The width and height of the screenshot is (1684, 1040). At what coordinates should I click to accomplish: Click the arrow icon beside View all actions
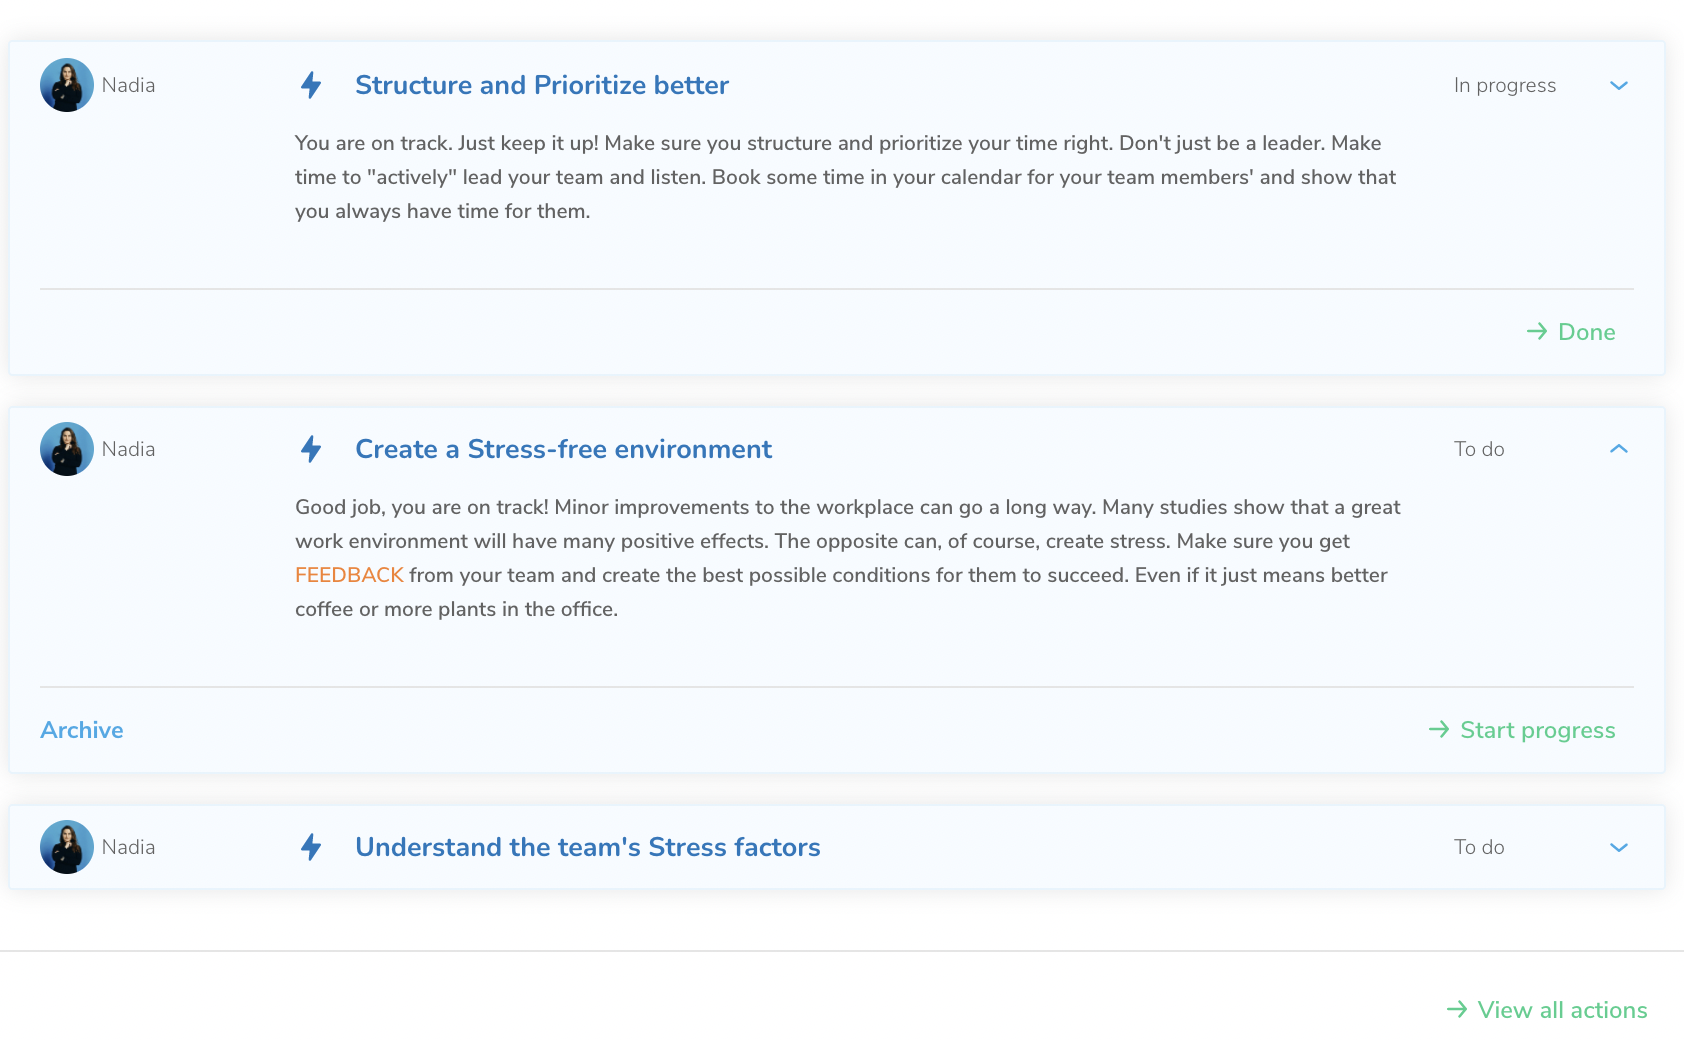click(x=1457, y=1010)
